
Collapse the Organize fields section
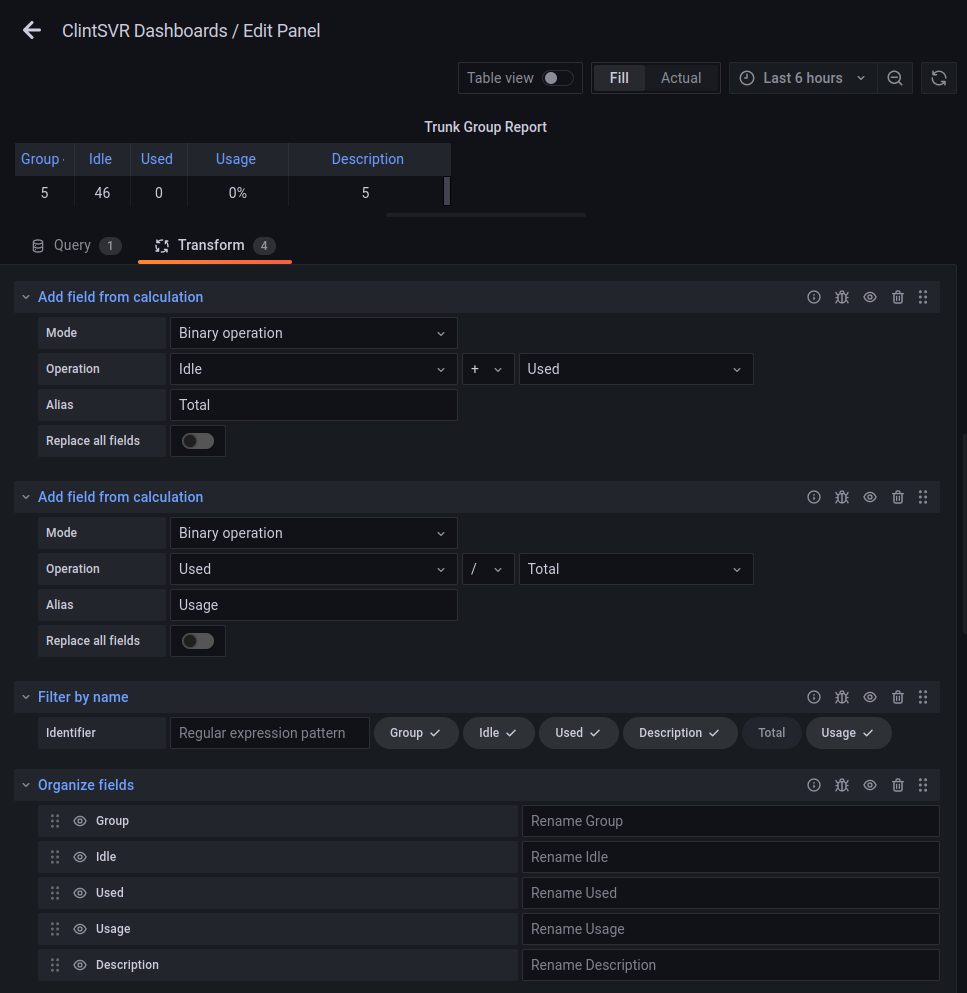click(26, 785)
